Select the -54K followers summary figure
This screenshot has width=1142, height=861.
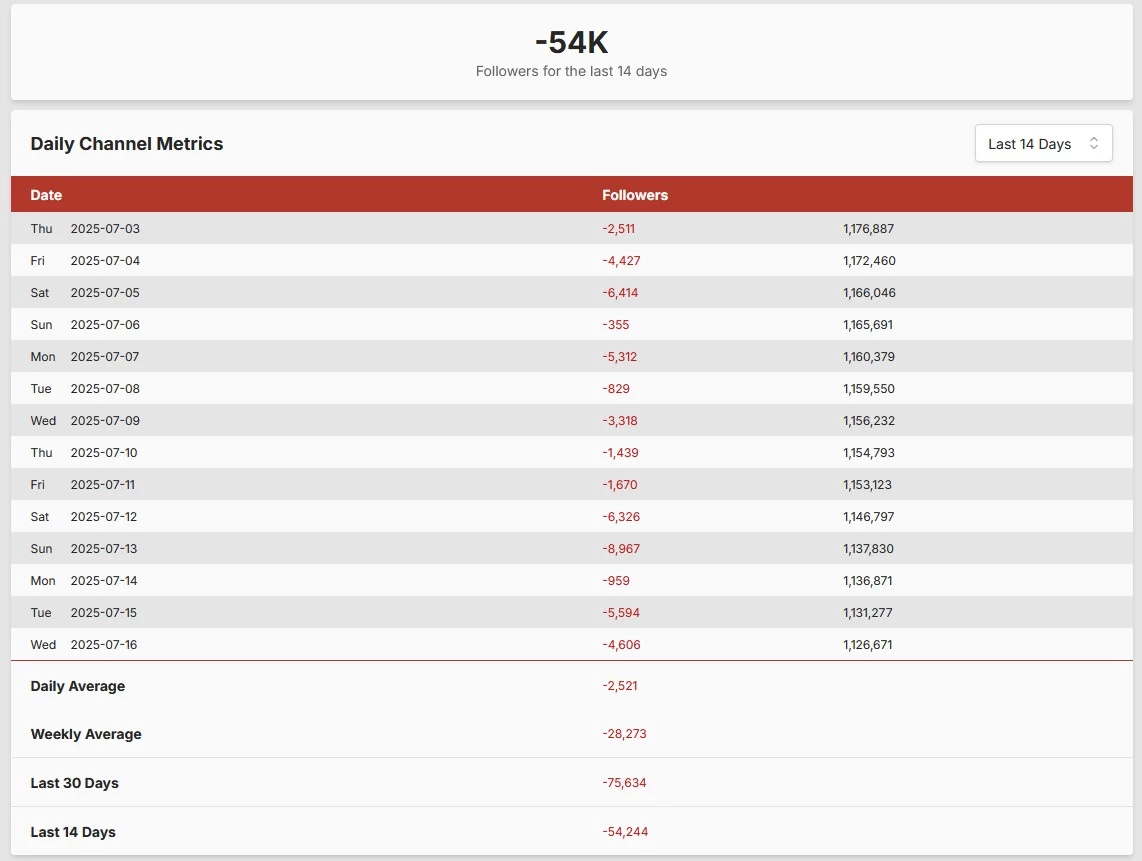[572, 42]
